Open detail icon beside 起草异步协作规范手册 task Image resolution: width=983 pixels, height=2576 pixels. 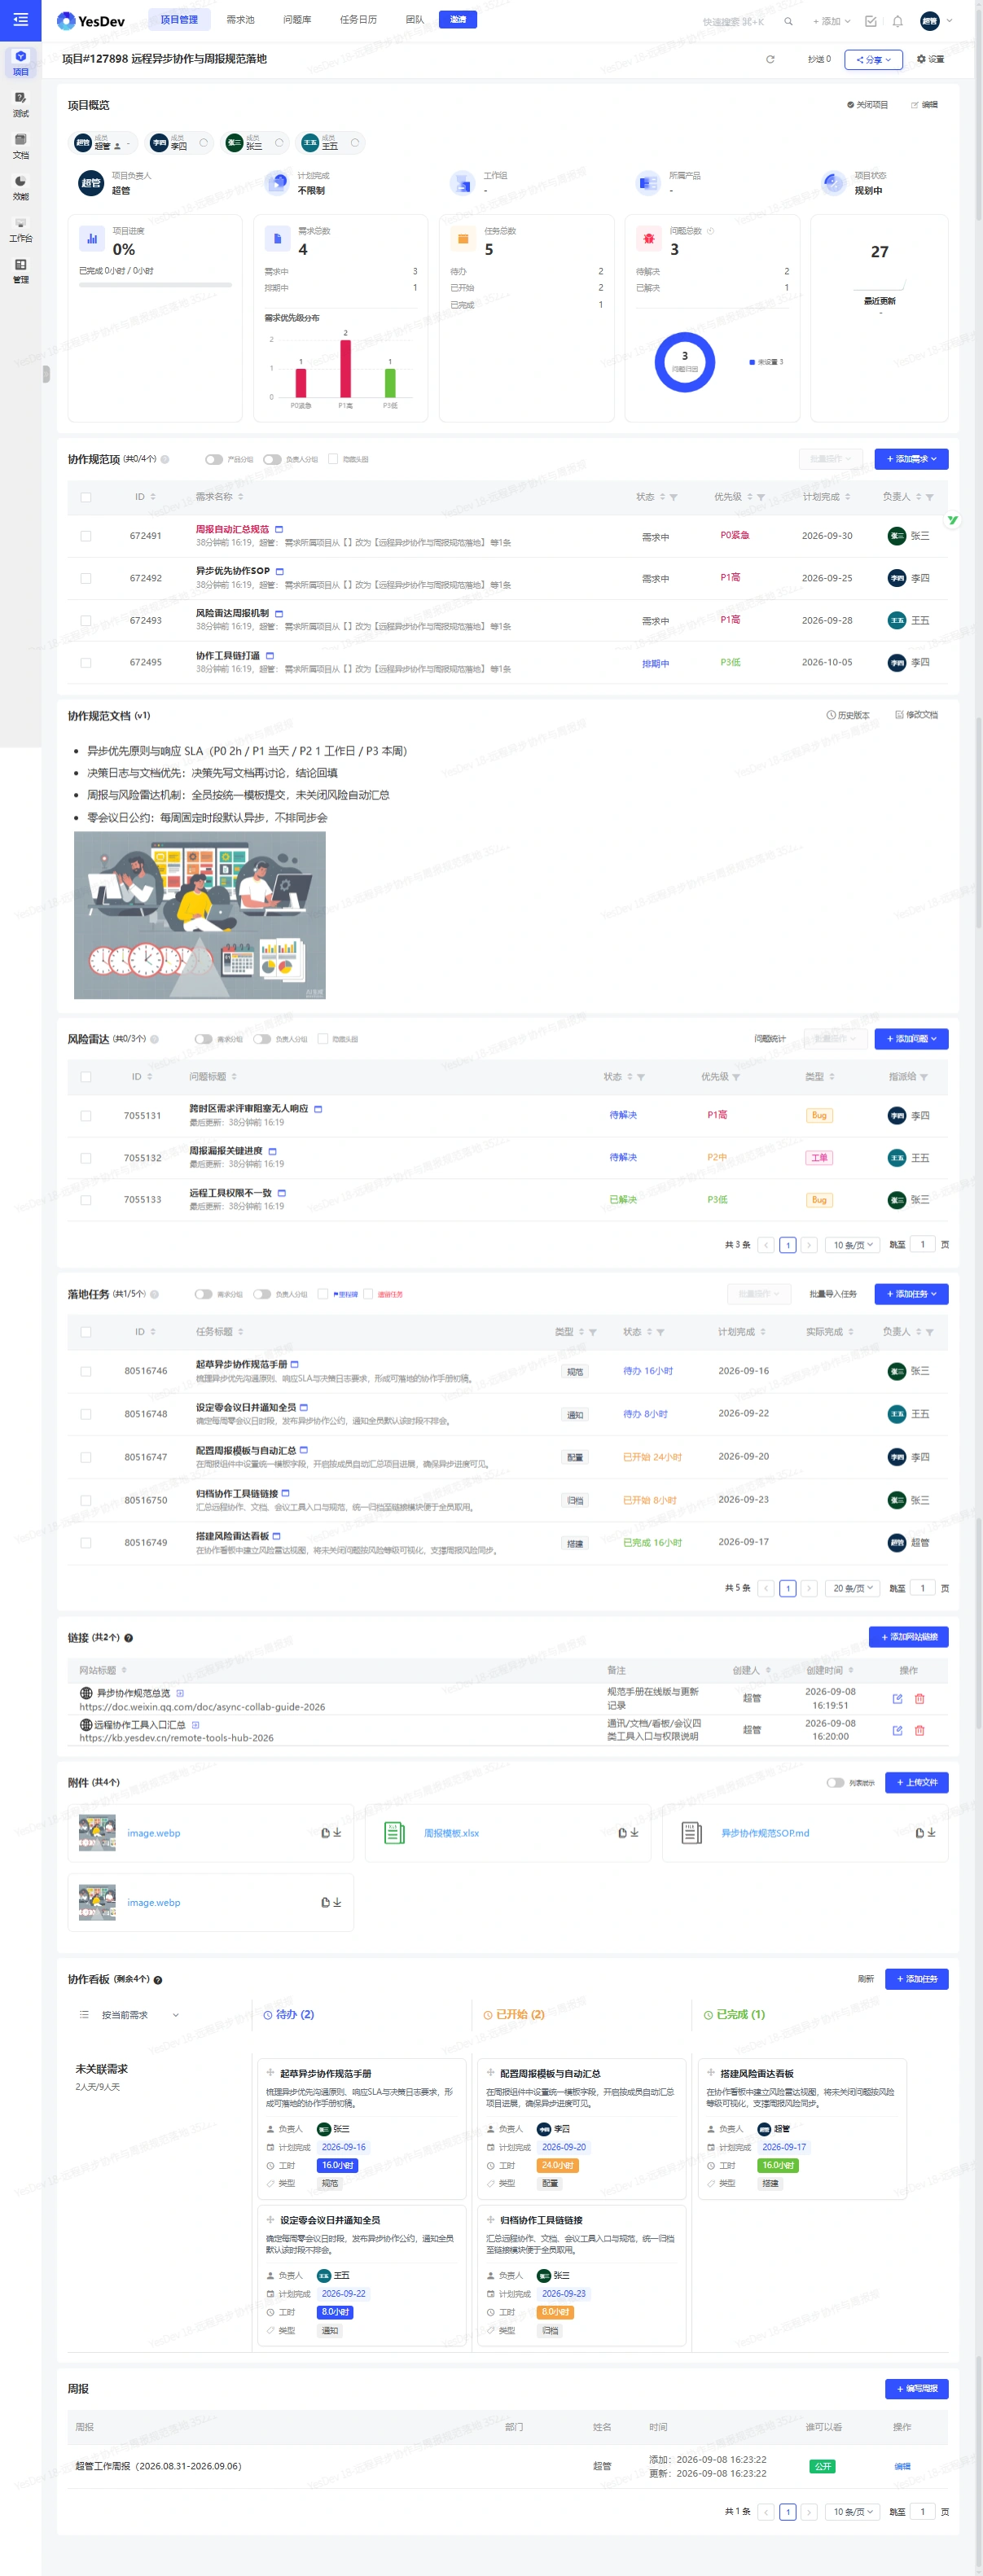pos(294,1364)
